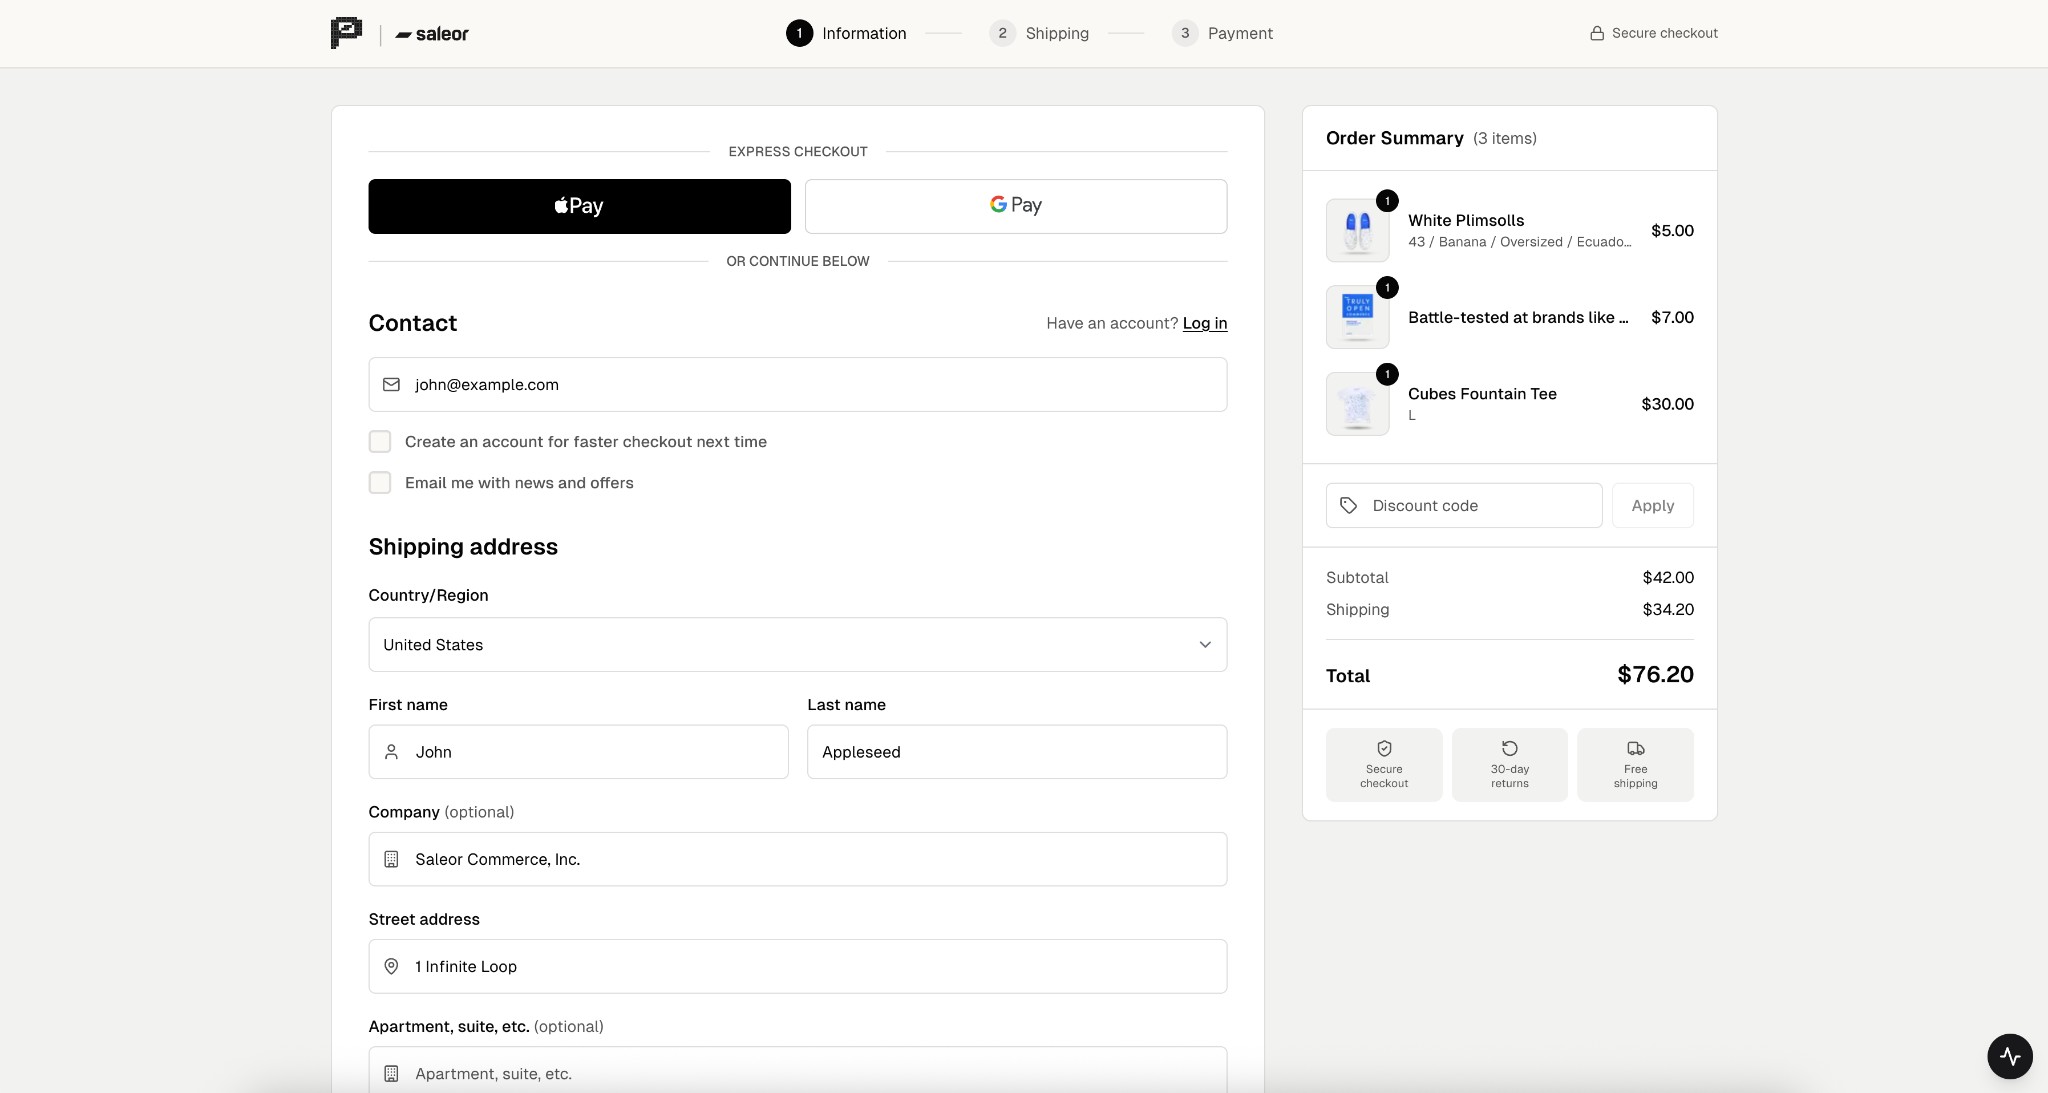Click the Secure checkout shield badge
The image size is (2048, 1093).
pyautogui.click(x=1384, y=765)
